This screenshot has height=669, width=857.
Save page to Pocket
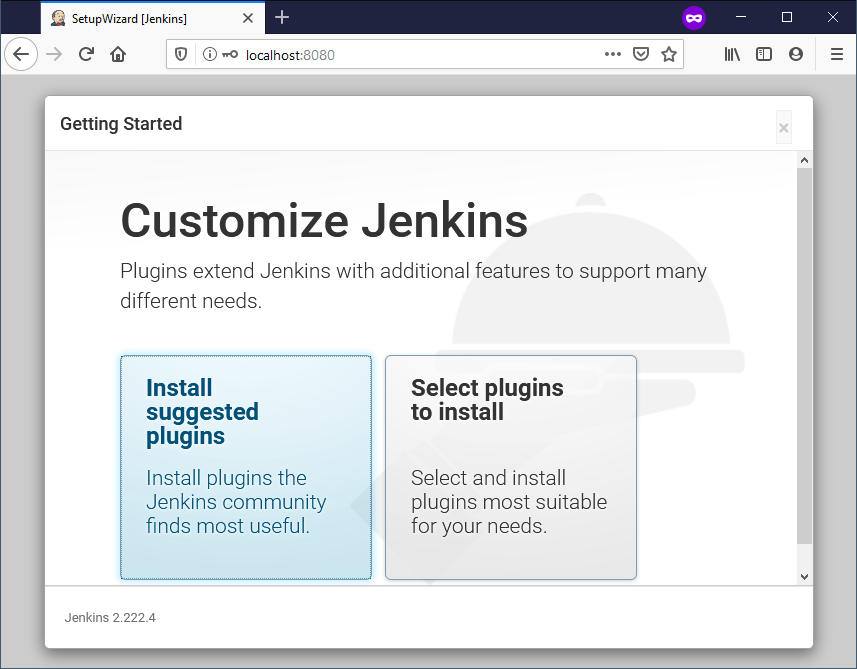(x=641, y=55)
